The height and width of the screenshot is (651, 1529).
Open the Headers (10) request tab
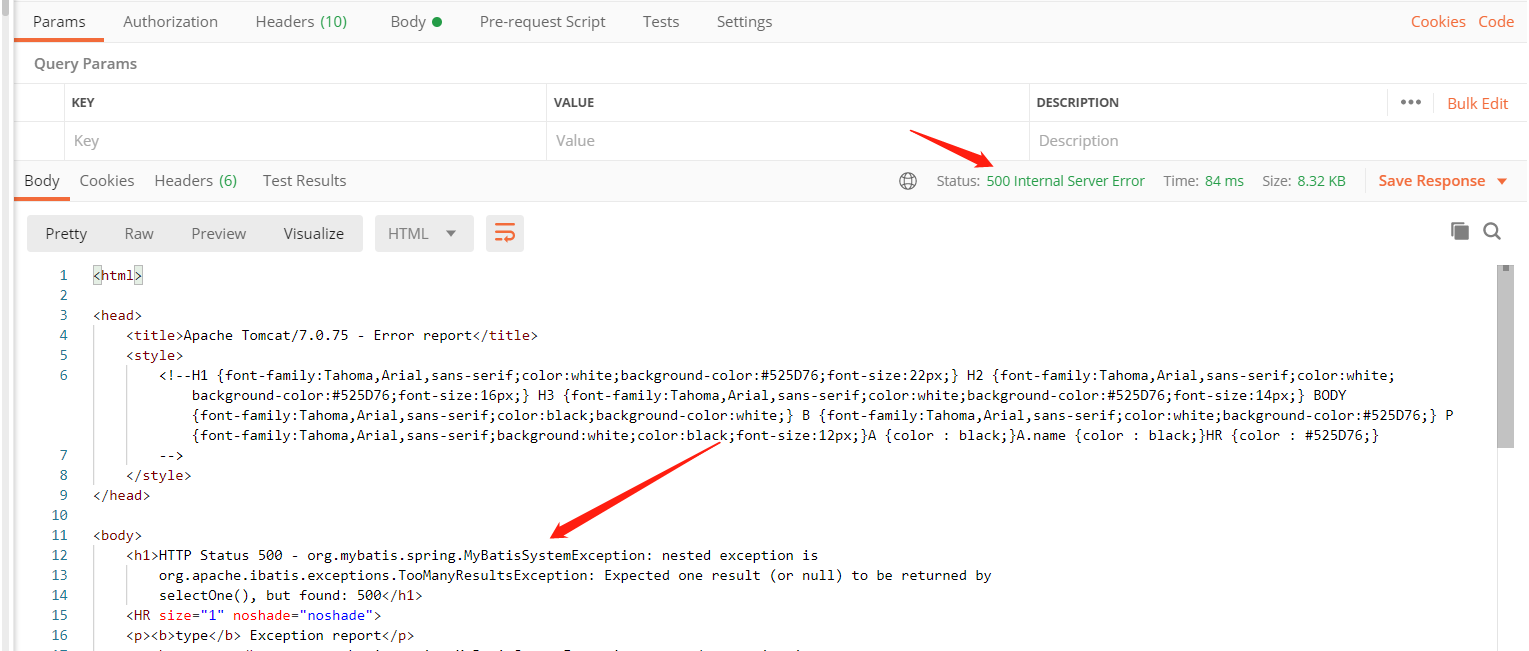(300, 20)
